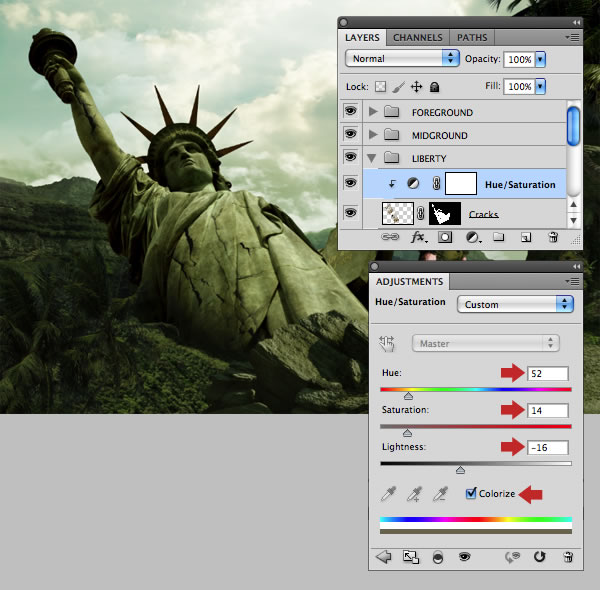
Task: Click Hue/Saturation adjustment layer icon
Action: pos(413,184)
